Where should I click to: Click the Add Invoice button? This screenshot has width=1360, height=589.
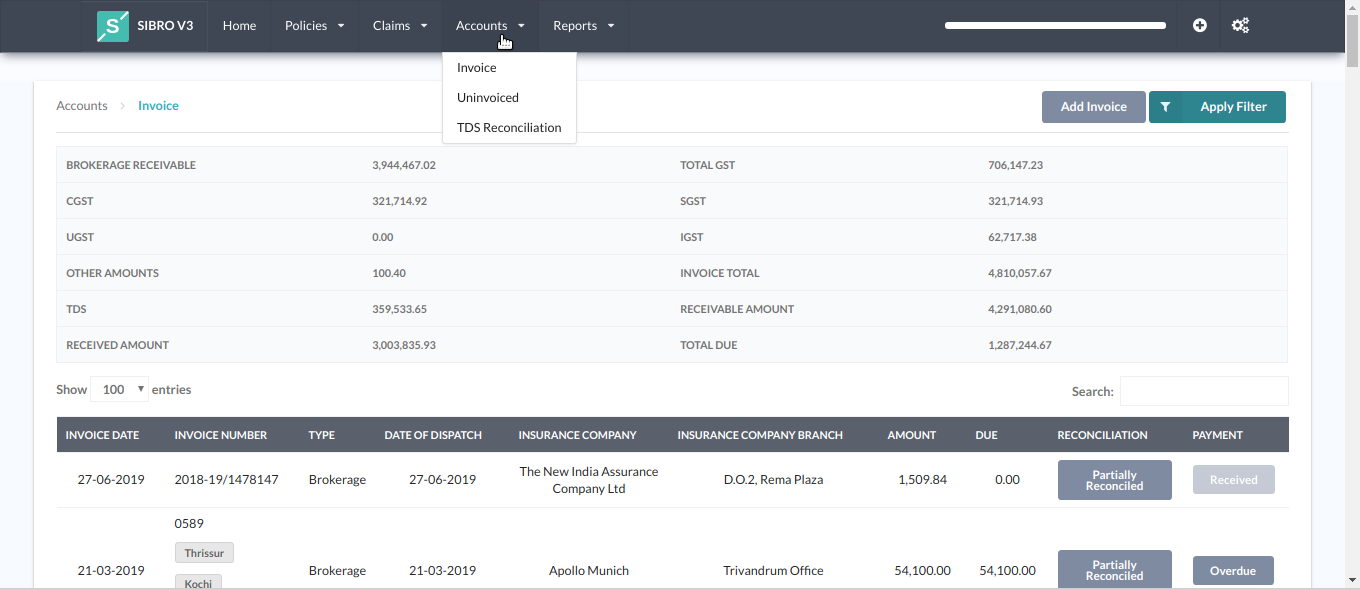(x=1093, y=107)
